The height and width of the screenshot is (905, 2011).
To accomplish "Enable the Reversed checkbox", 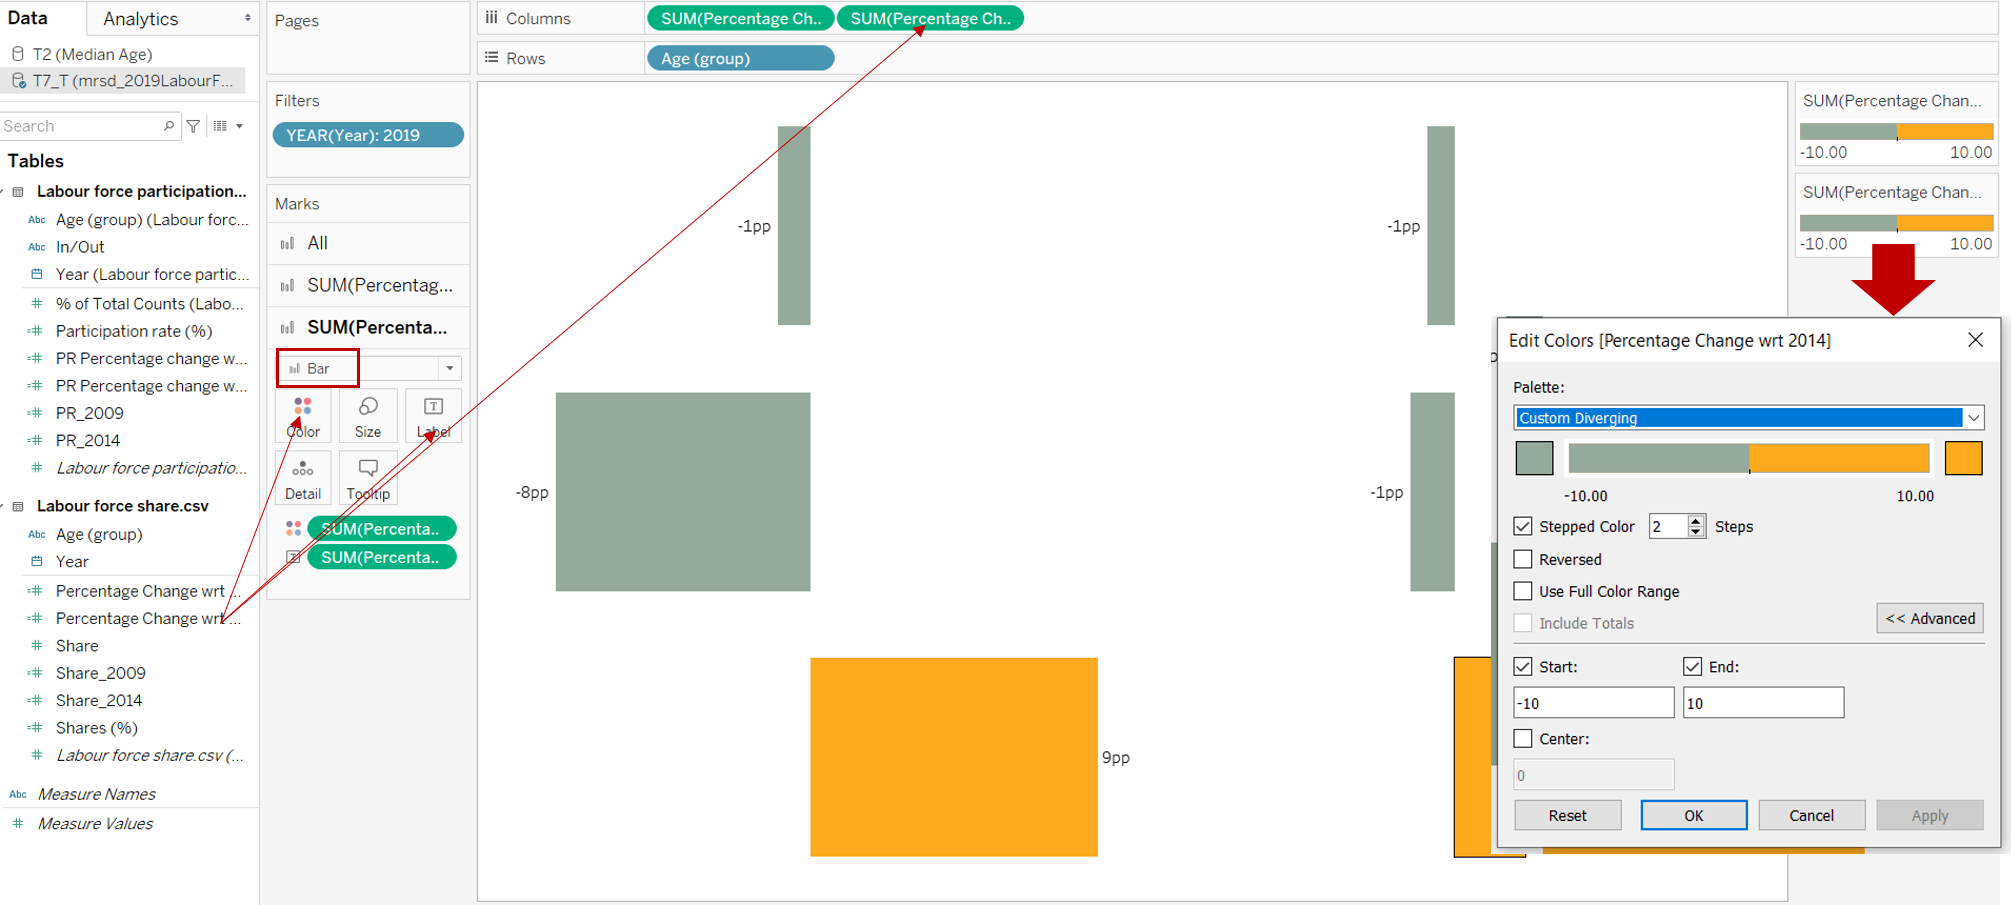I will (x=1523, y=559).
